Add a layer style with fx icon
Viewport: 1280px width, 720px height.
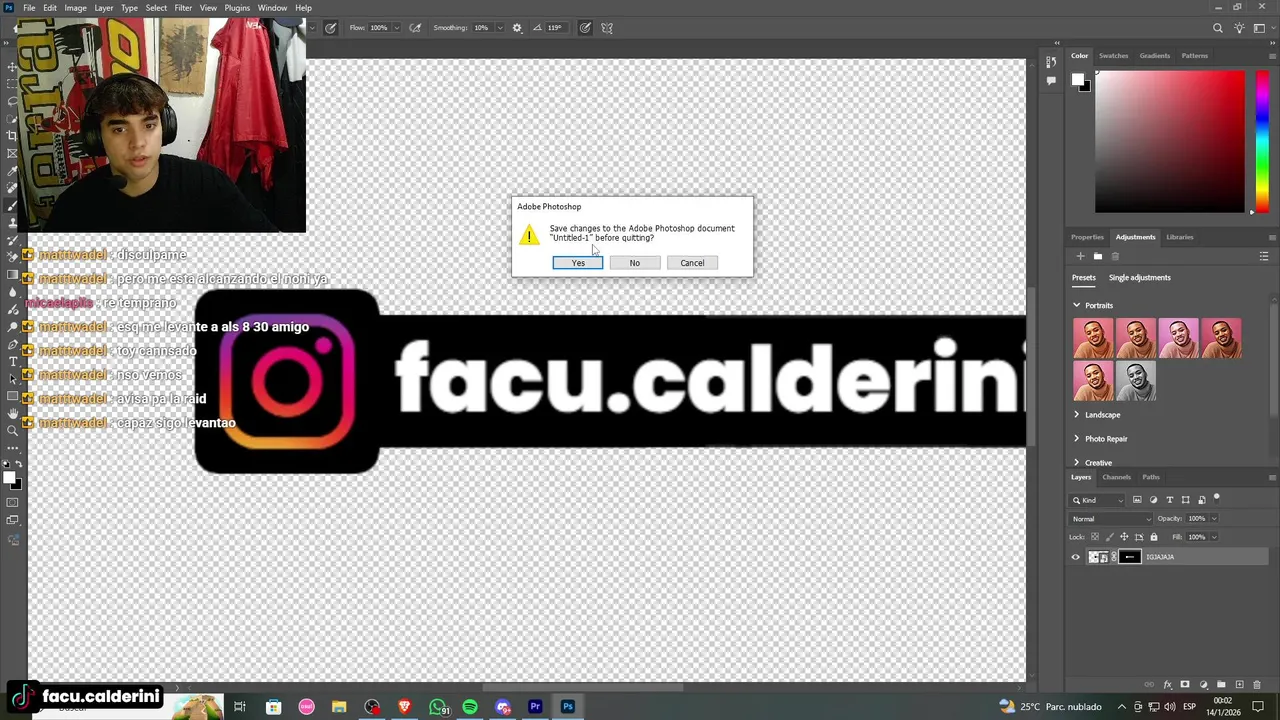click(x=1168, y=685)
